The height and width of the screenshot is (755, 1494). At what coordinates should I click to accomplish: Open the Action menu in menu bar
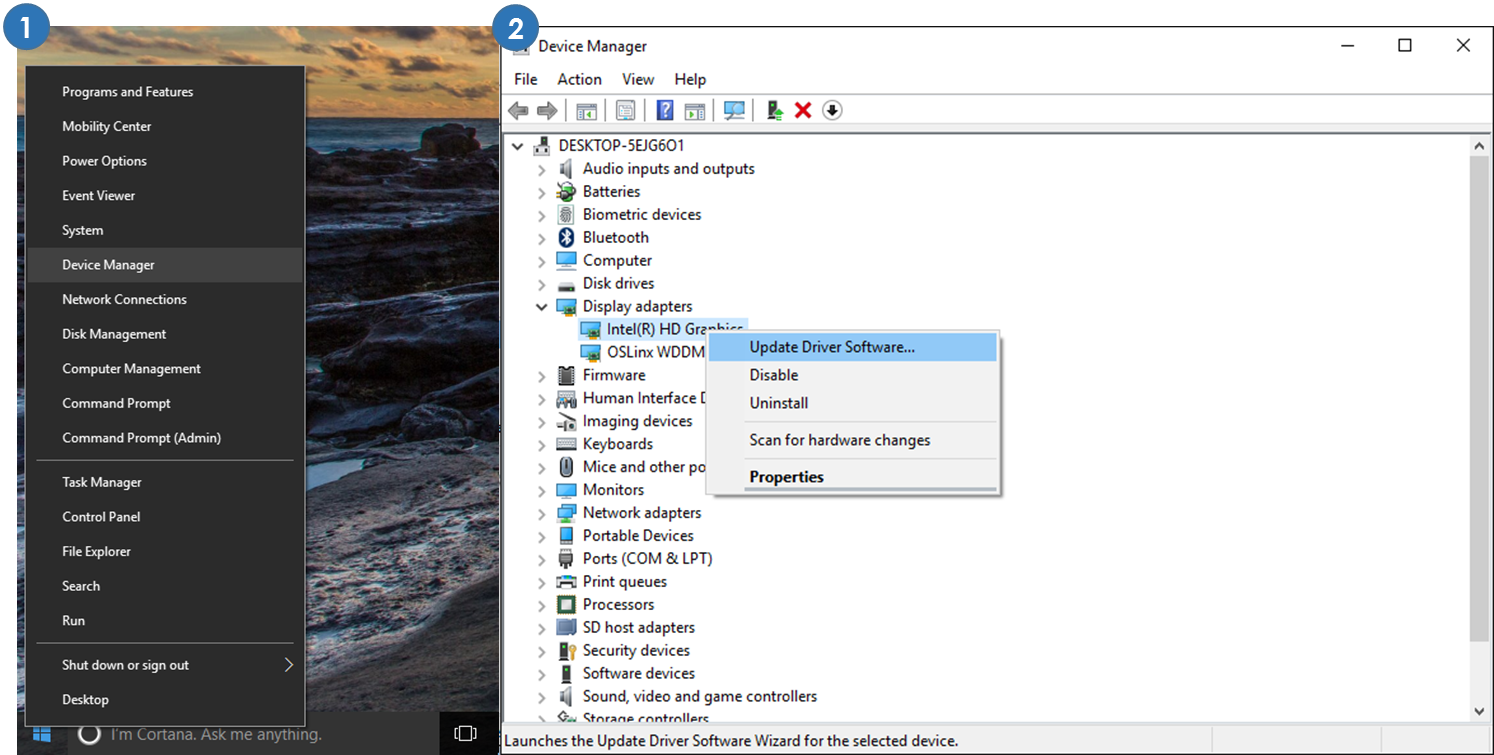click(579, 79)
